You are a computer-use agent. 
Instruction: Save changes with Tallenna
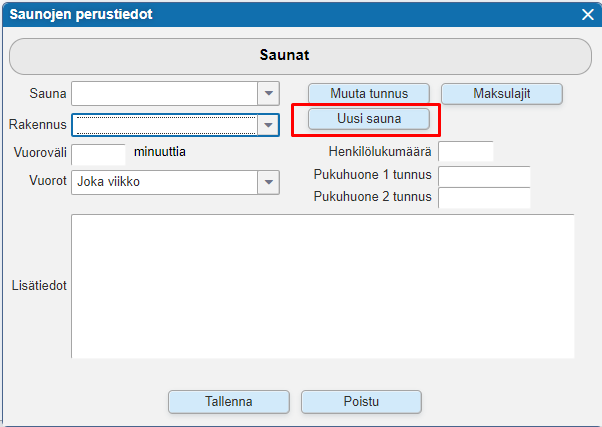[x=229, y=402]
